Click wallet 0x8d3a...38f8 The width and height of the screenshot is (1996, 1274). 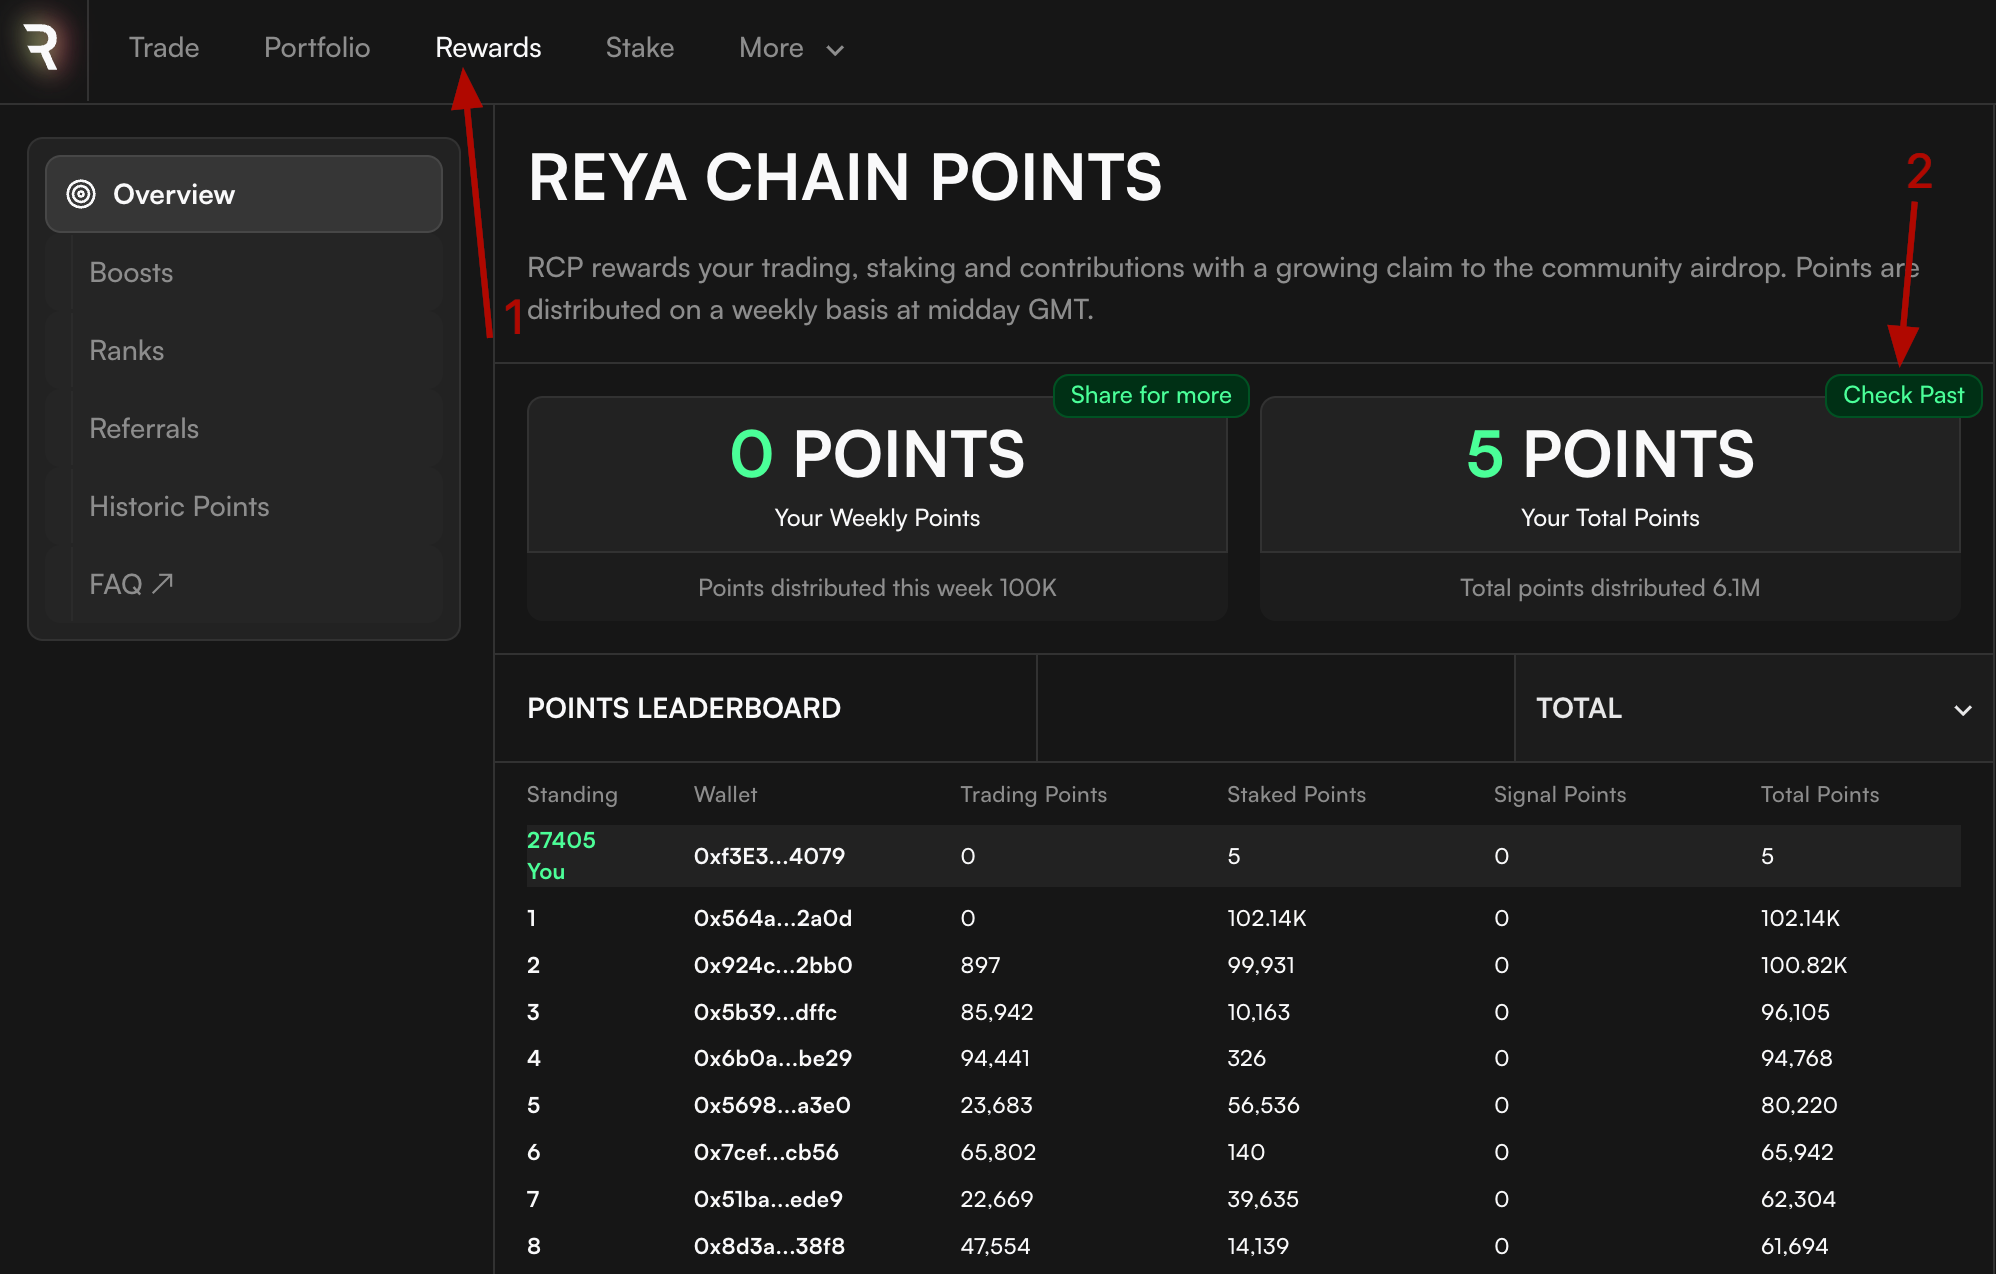[x=769, y=1246]
